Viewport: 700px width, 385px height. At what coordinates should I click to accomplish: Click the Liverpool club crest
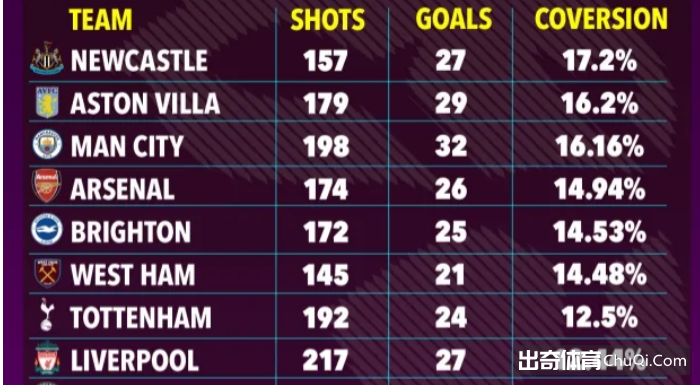point(47,358)
